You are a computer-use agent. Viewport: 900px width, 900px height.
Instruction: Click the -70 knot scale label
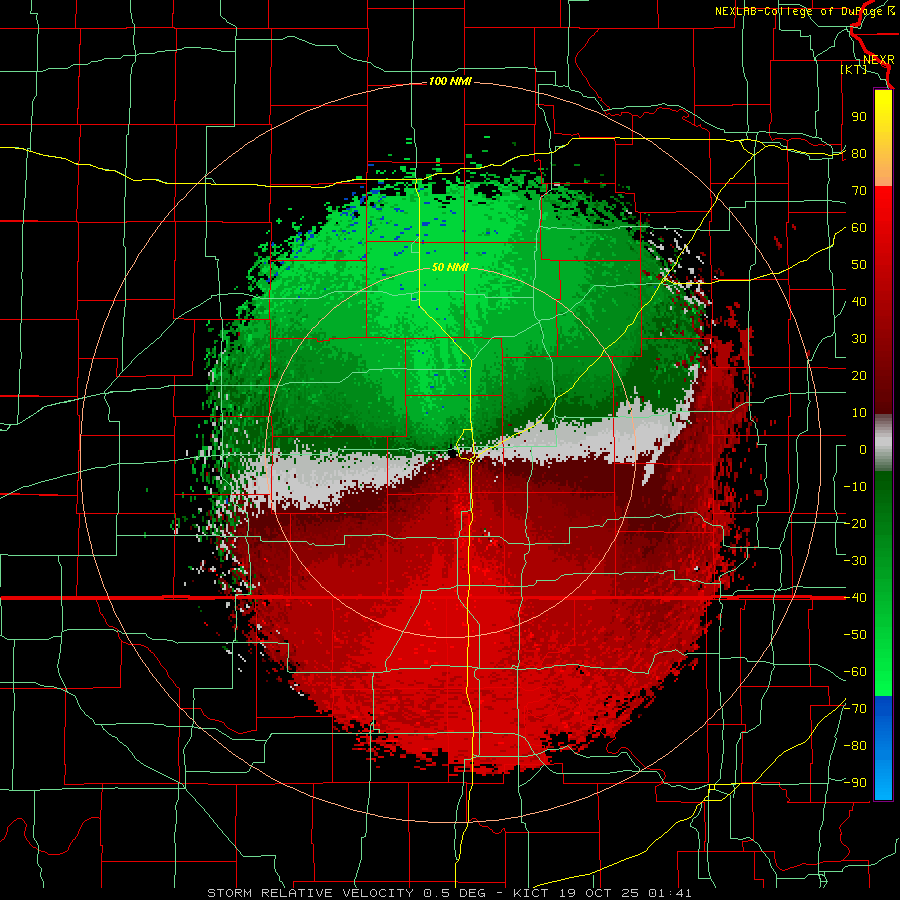coord(855,709)
